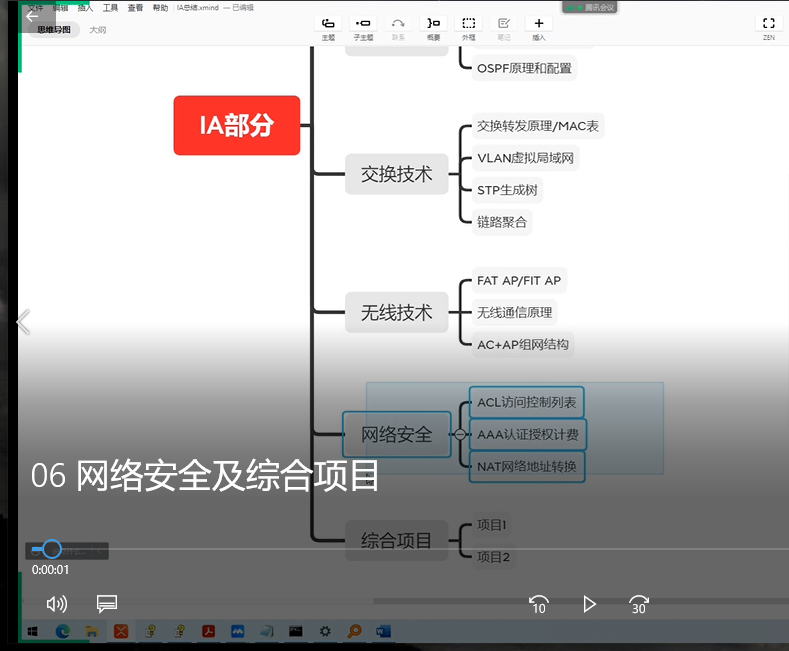Collapse the 网络安全 branch with the minus toggle

tap(459, 435)
